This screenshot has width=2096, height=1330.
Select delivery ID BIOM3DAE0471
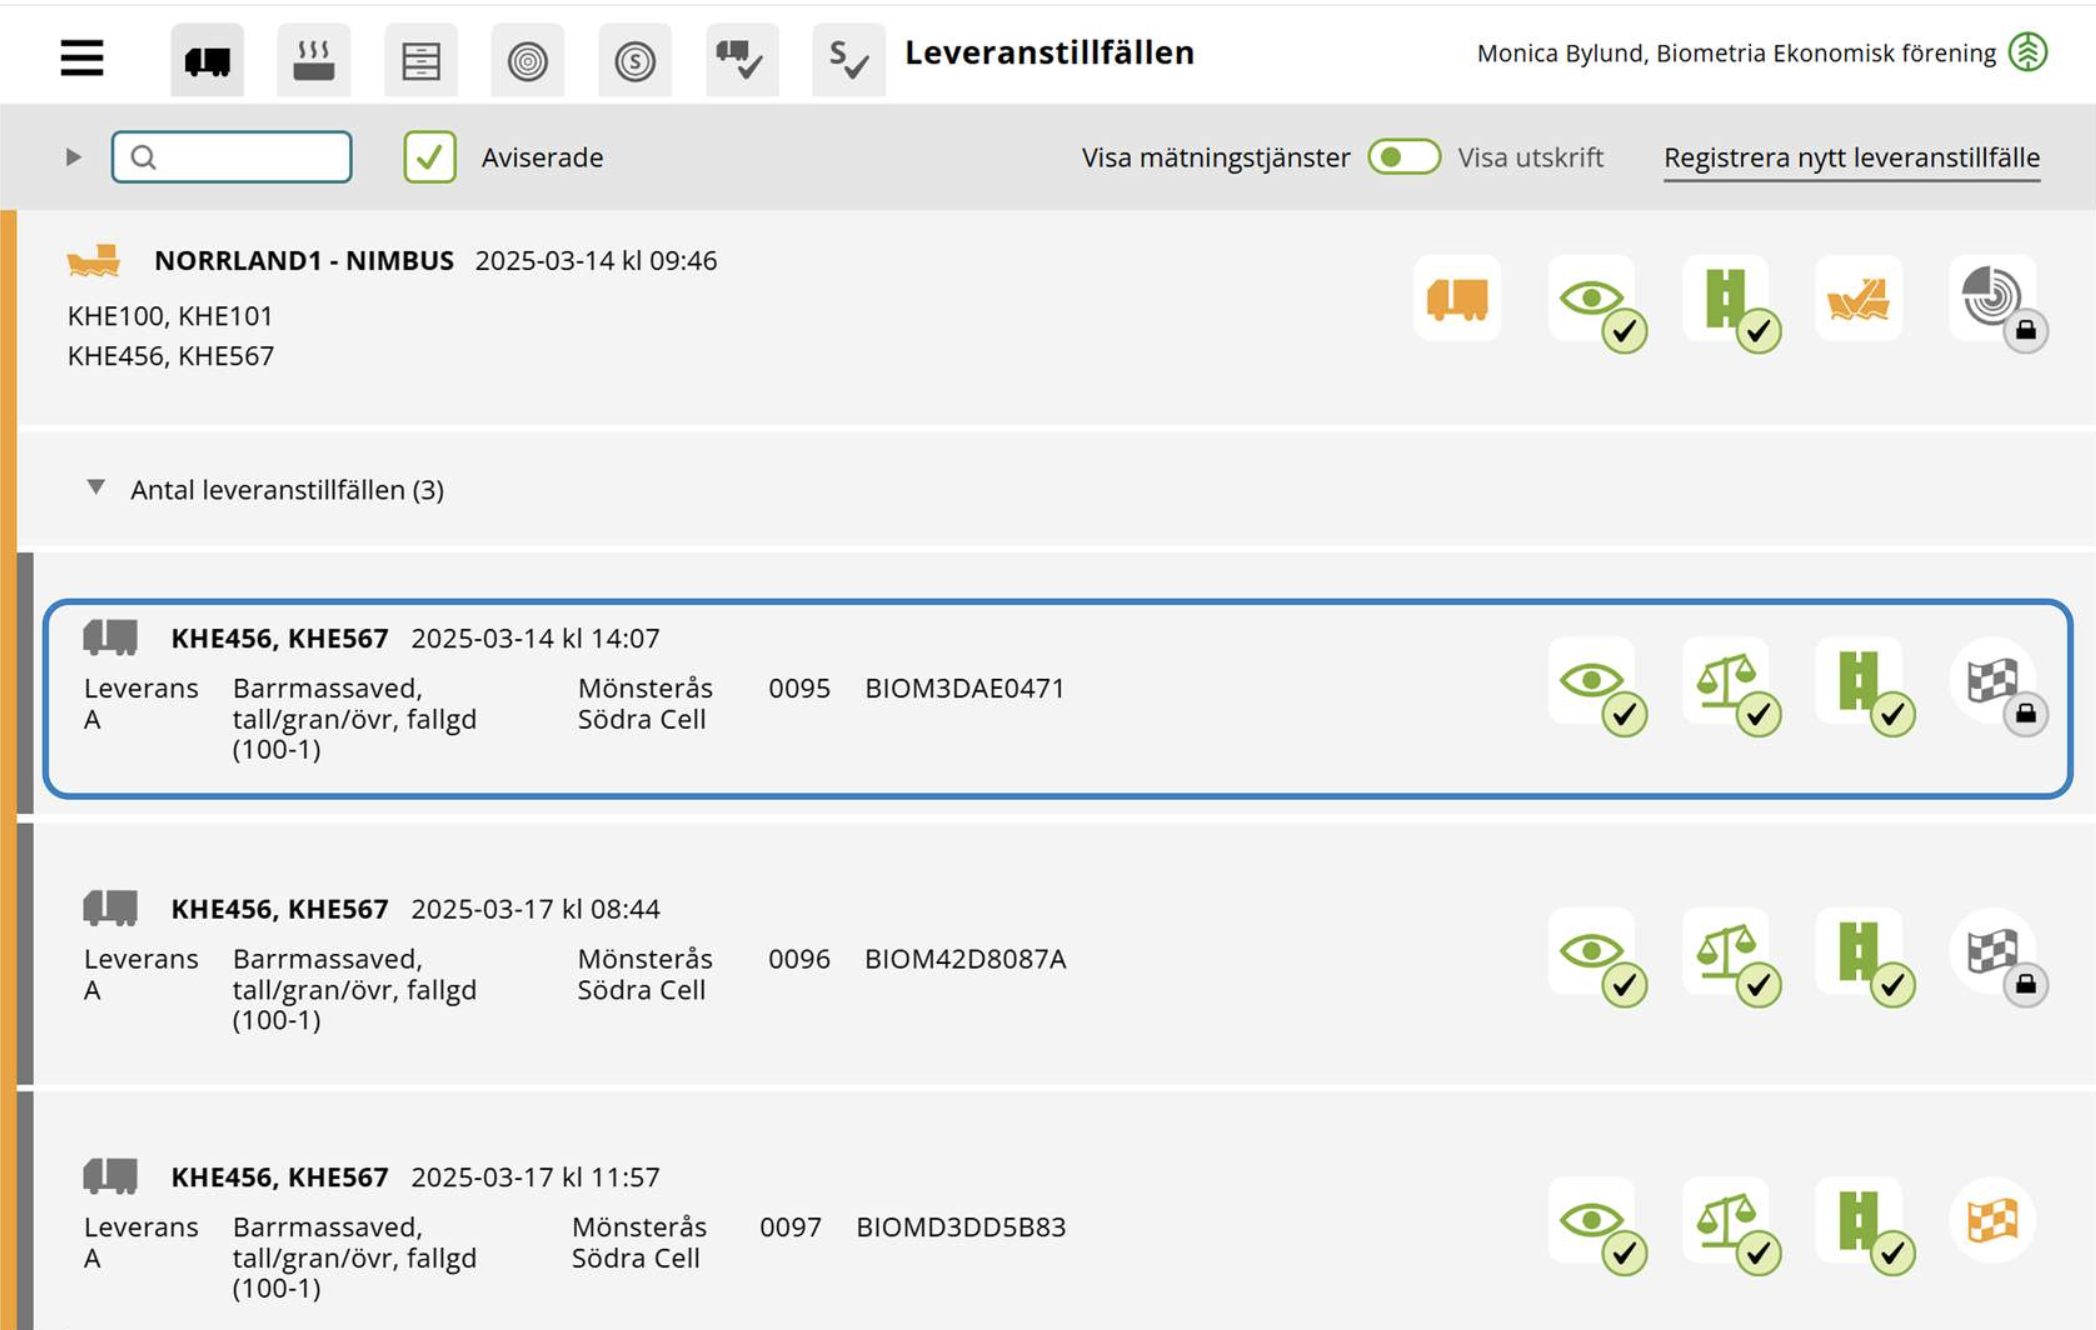click(964, 688)
